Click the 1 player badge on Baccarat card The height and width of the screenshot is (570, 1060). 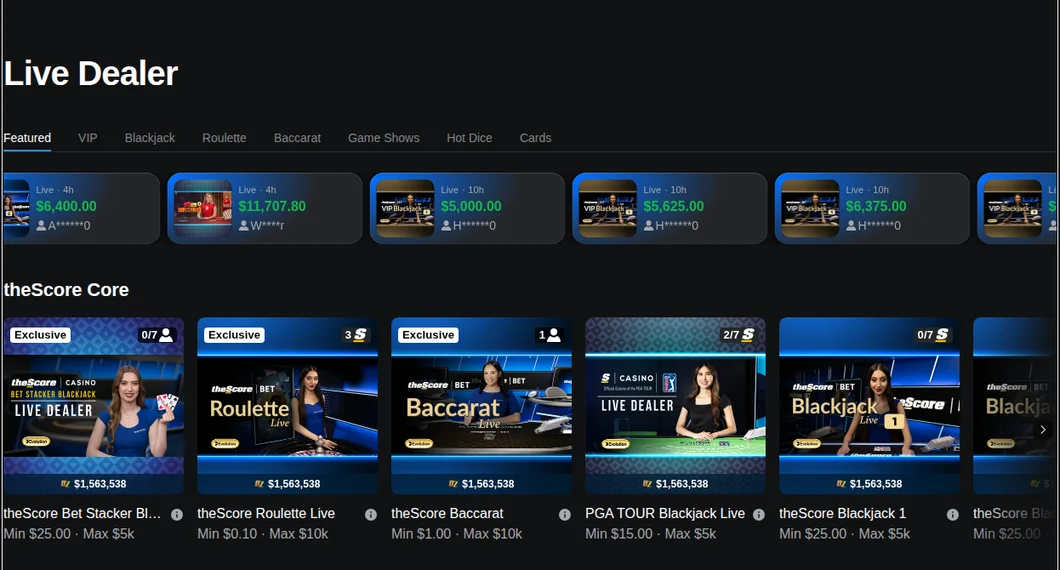click(x=550, y=335)
